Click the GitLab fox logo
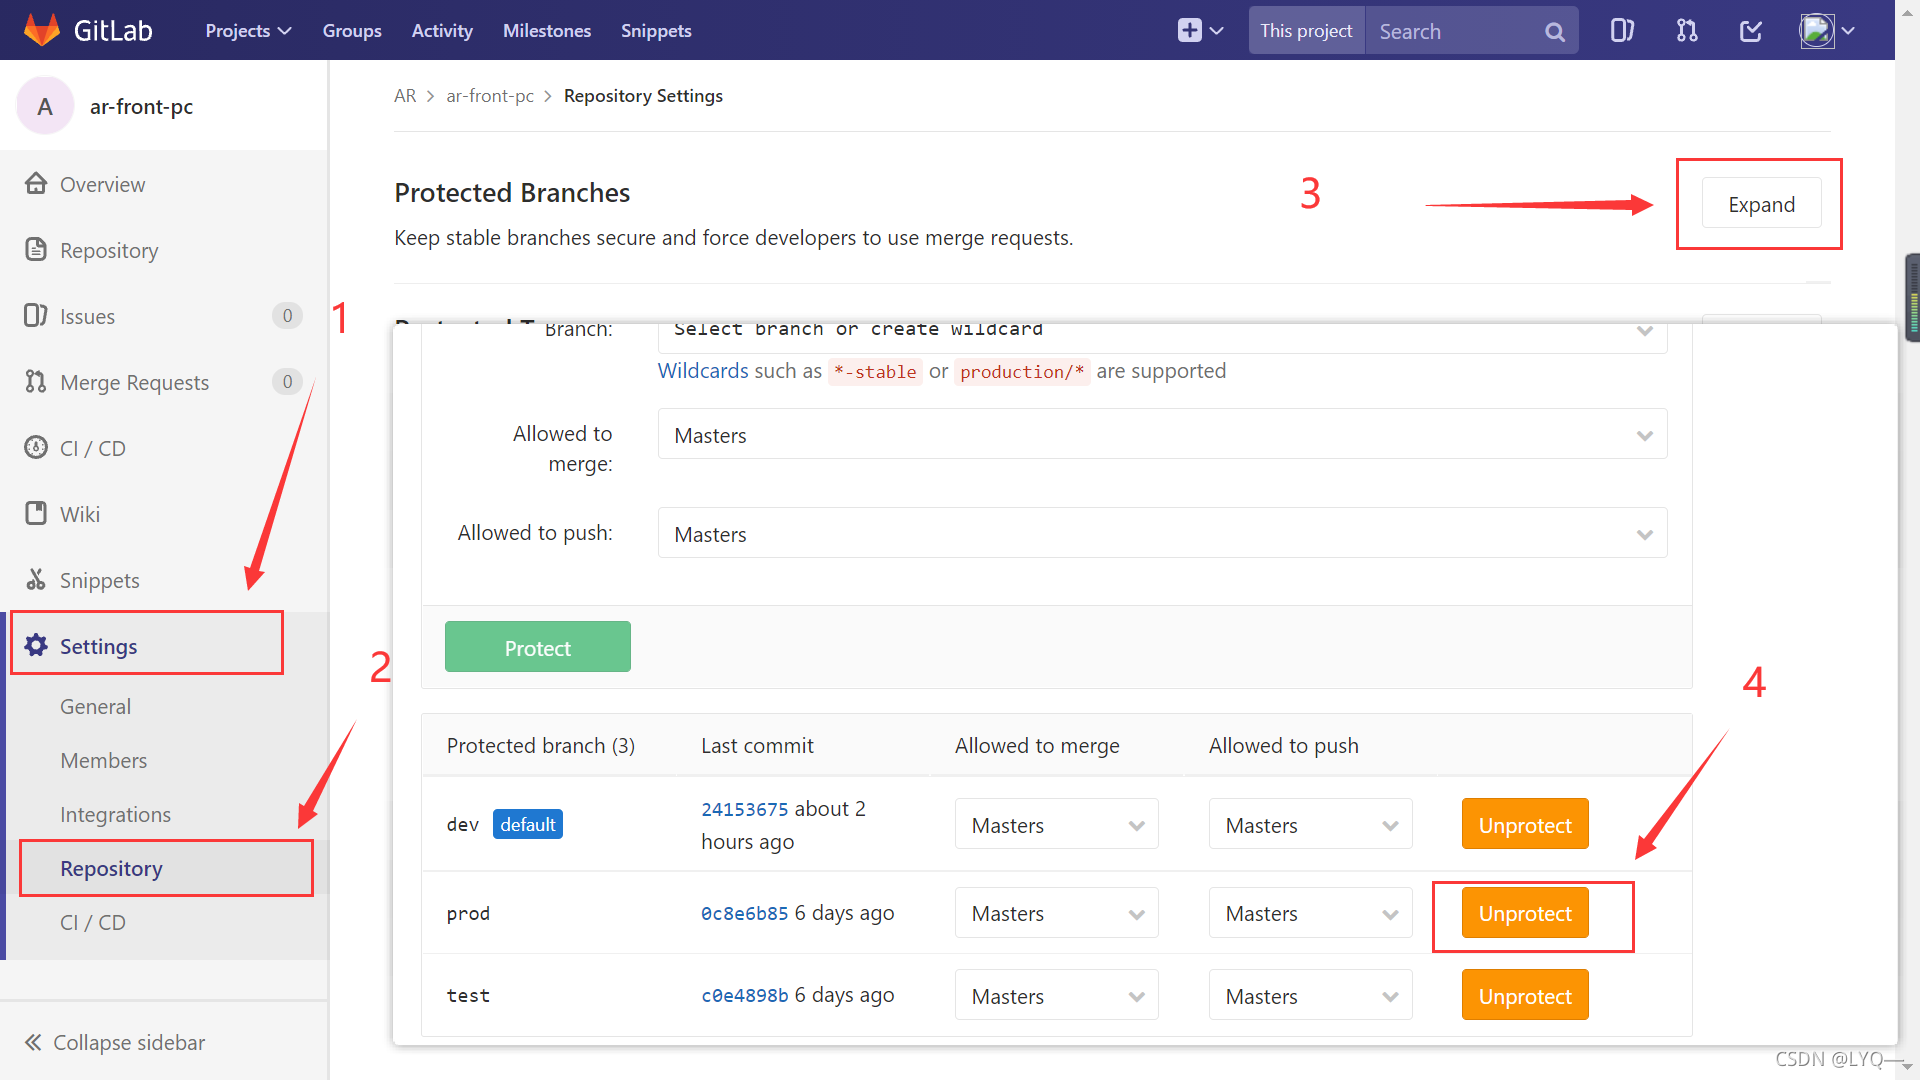 pyautogui.click(x=42, y=30)
